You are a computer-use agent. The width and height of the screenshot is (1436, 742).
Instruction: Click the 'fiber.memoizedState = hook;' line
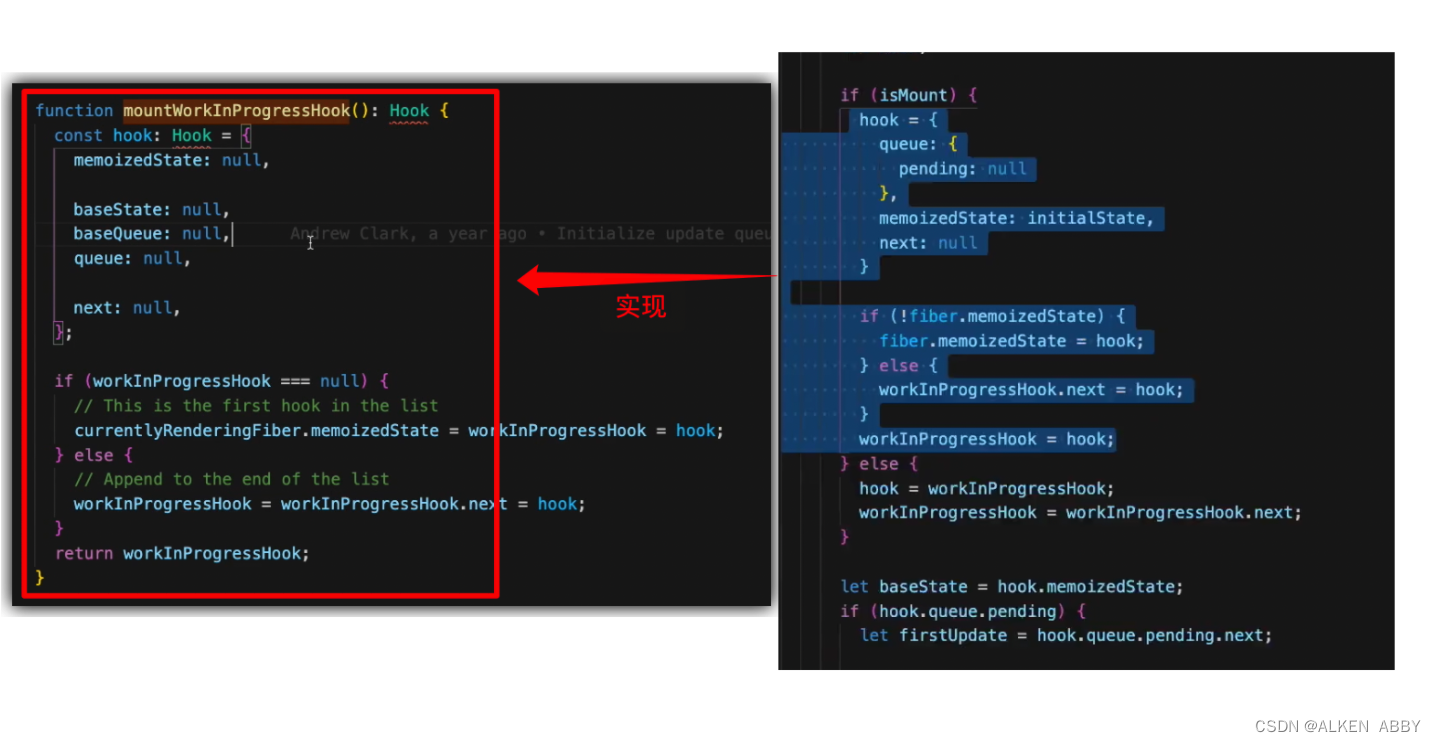click(1012, 341)
